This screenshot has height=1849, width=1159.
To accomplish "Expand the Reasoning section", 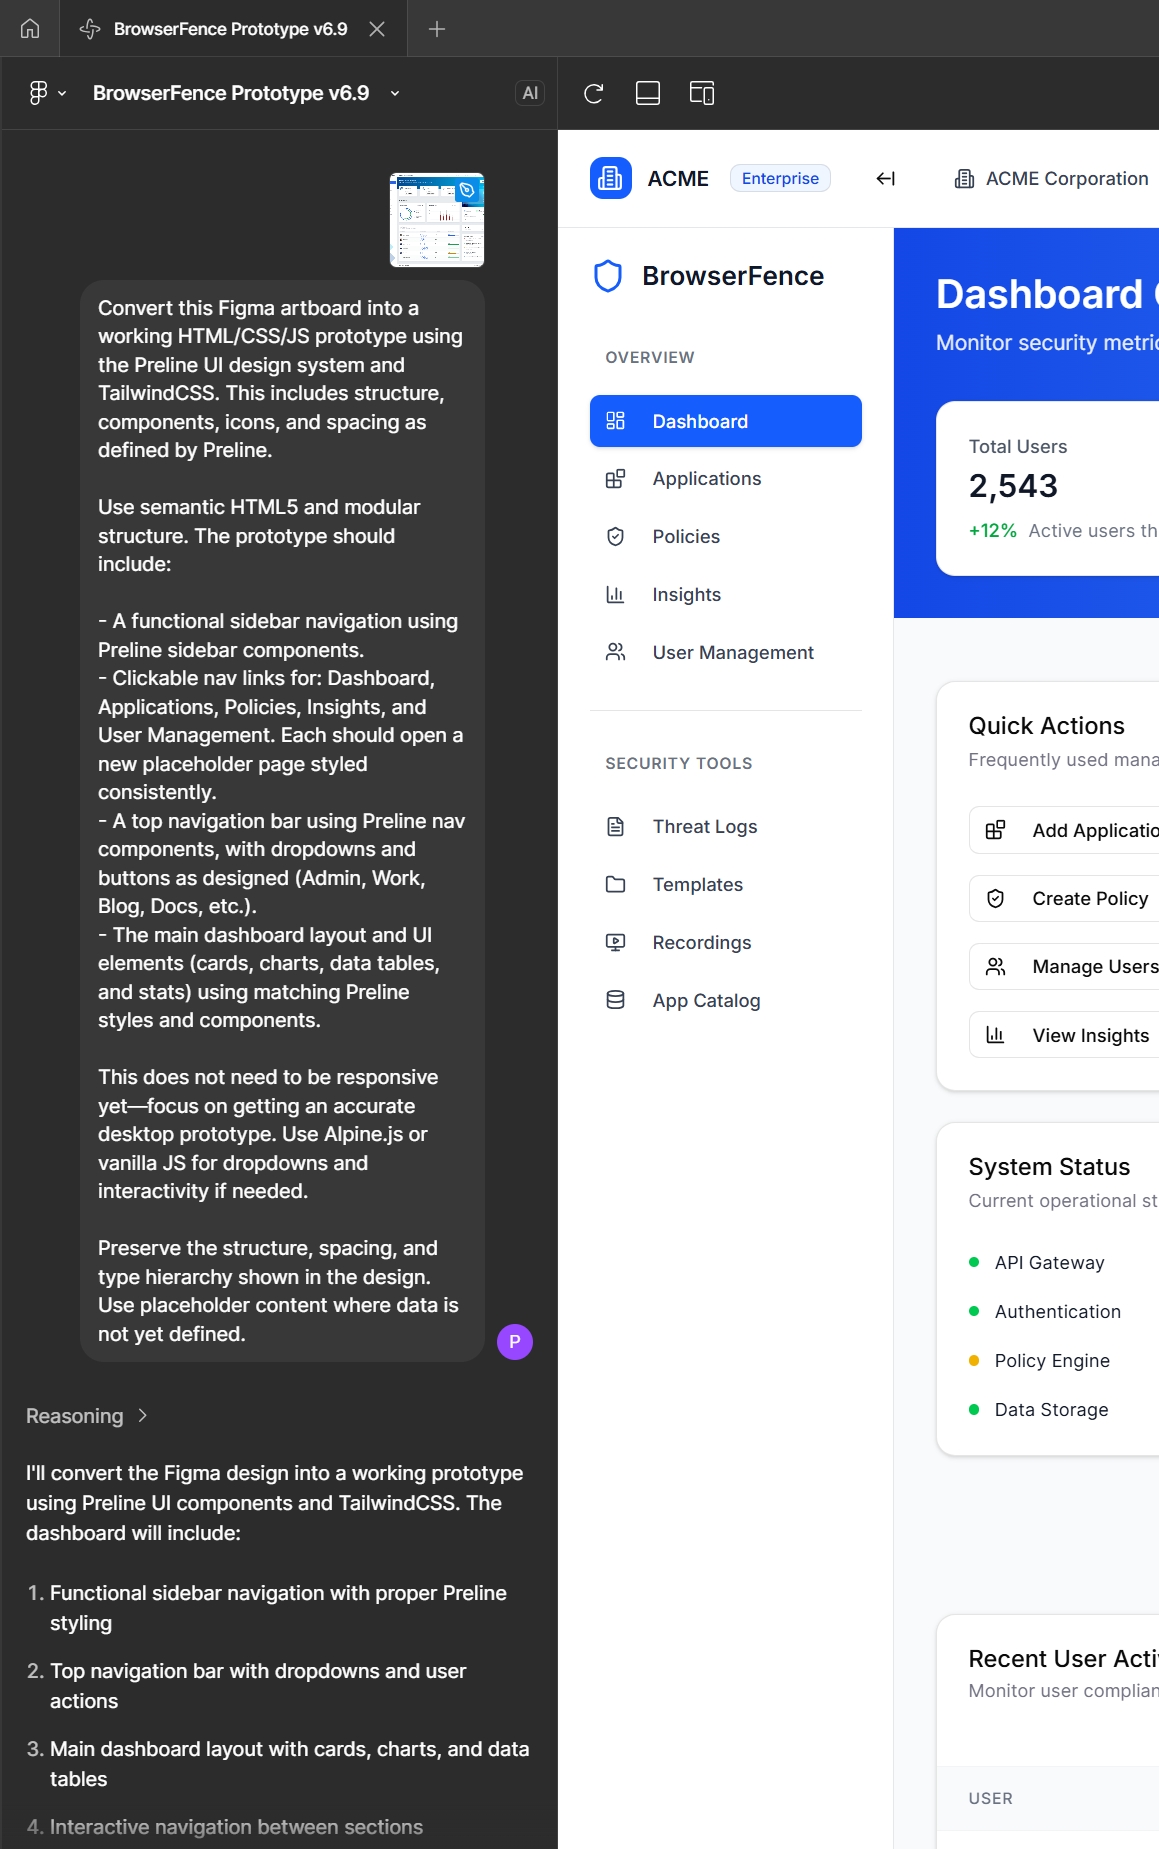I will (x=87, y=1416).
